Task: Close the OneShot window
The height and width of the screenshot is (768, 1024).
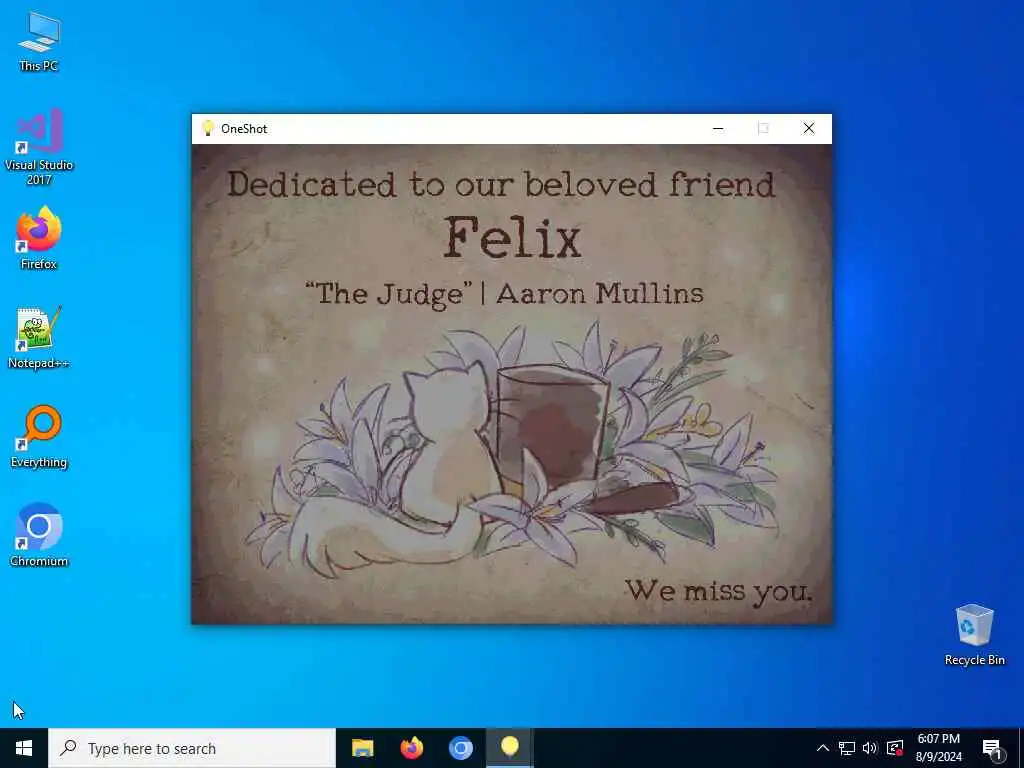Action: [x=808, y=129]
